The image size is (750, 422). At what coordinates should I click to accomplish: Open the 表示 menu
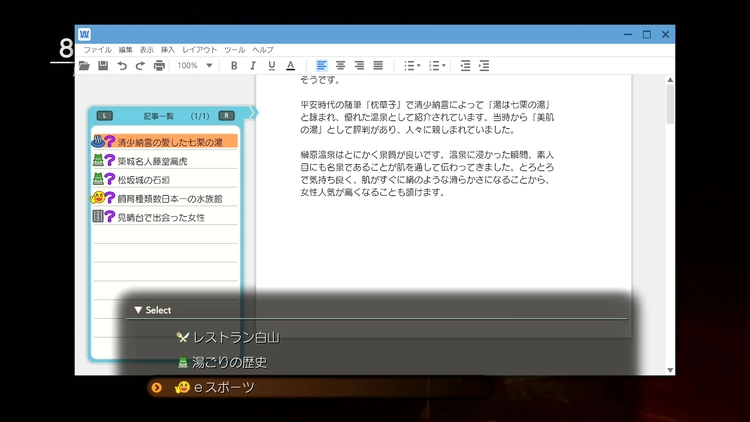point(146,50)
